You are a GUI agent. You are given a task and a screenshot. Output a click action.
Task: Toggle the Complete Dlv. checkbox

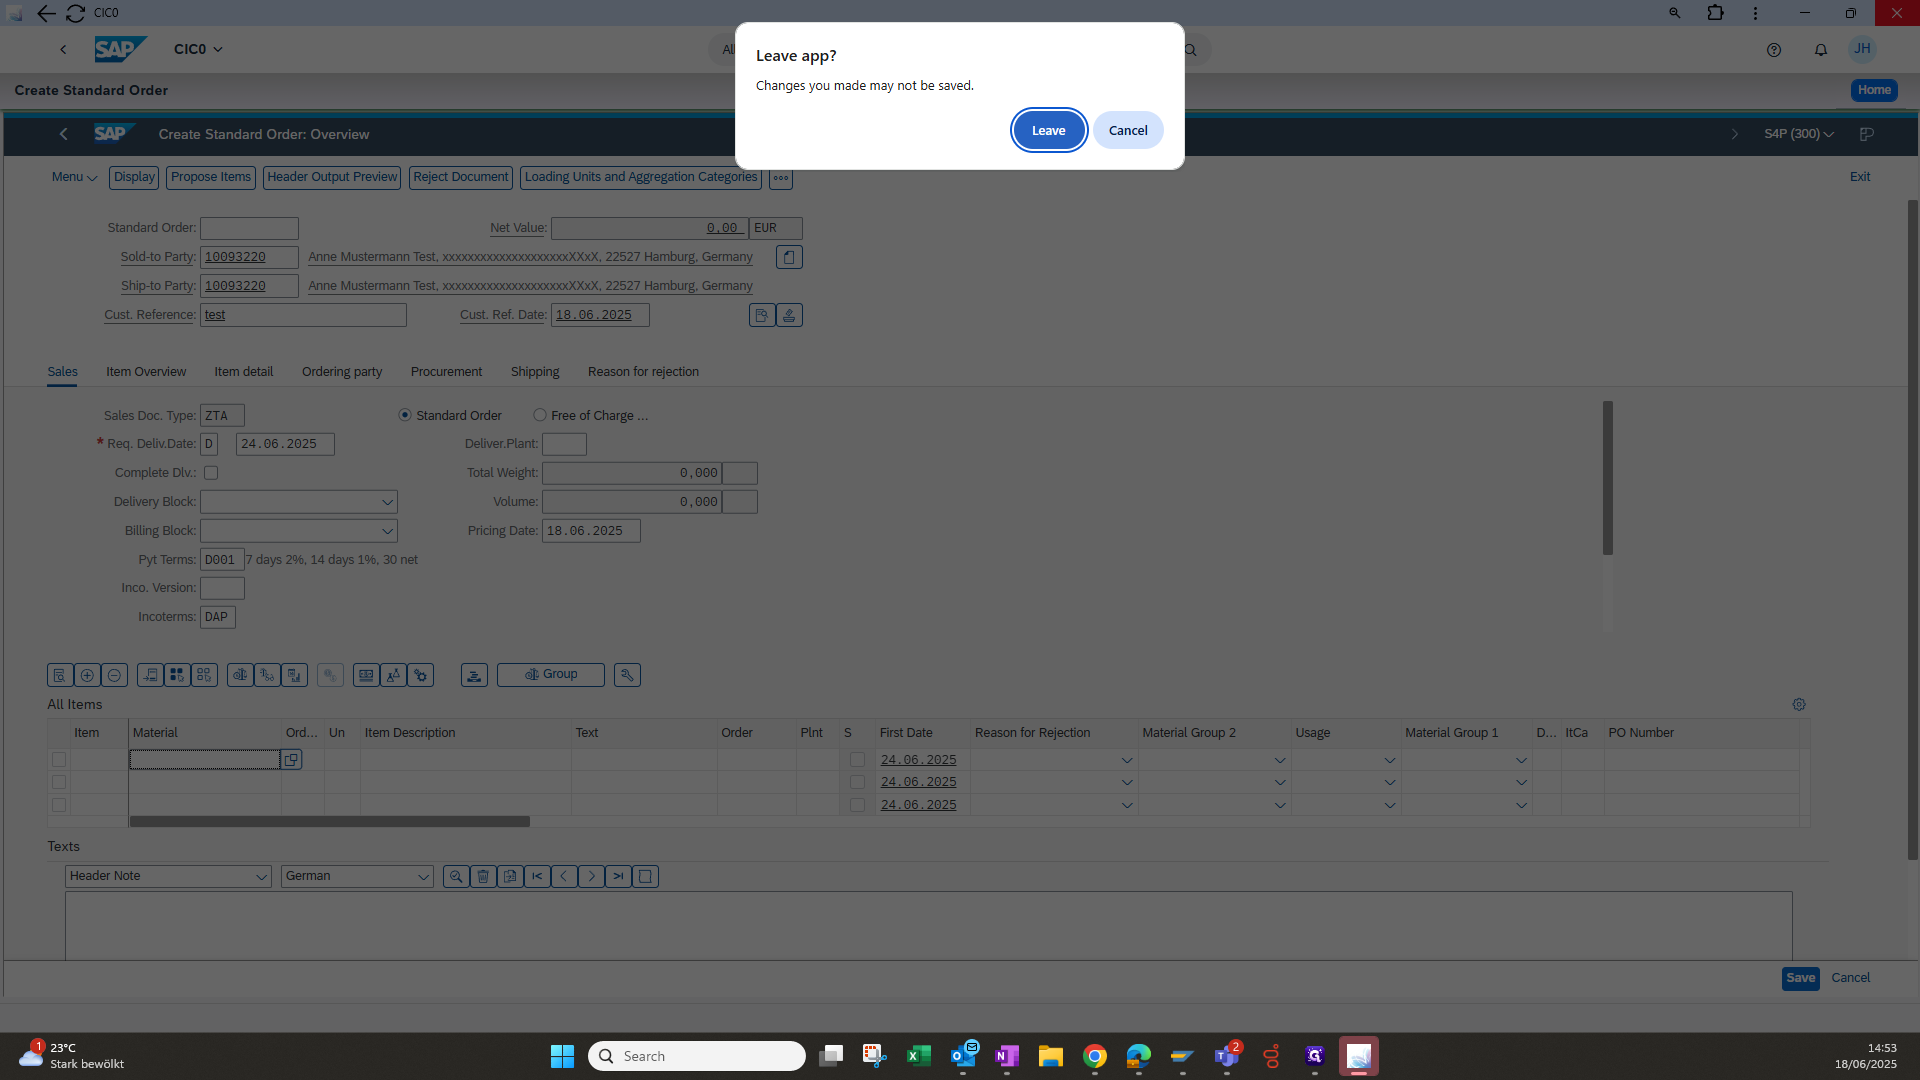click(x=211, y=473)
